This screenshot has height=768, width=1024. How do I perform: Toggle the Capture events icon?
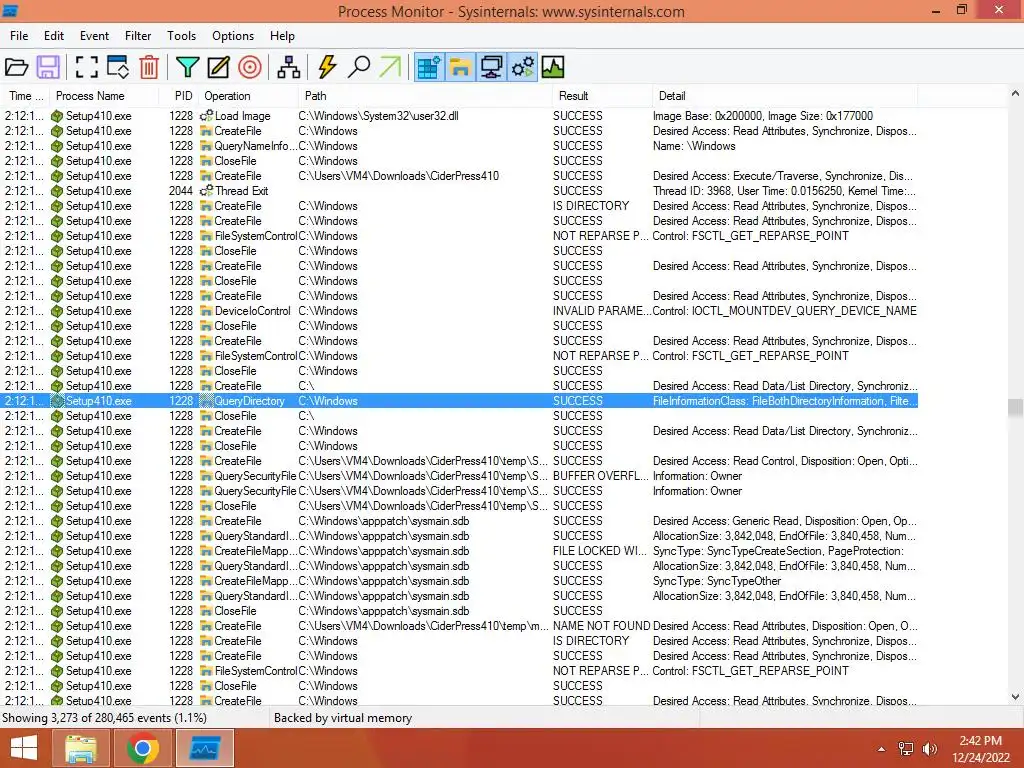pos(86,67)
